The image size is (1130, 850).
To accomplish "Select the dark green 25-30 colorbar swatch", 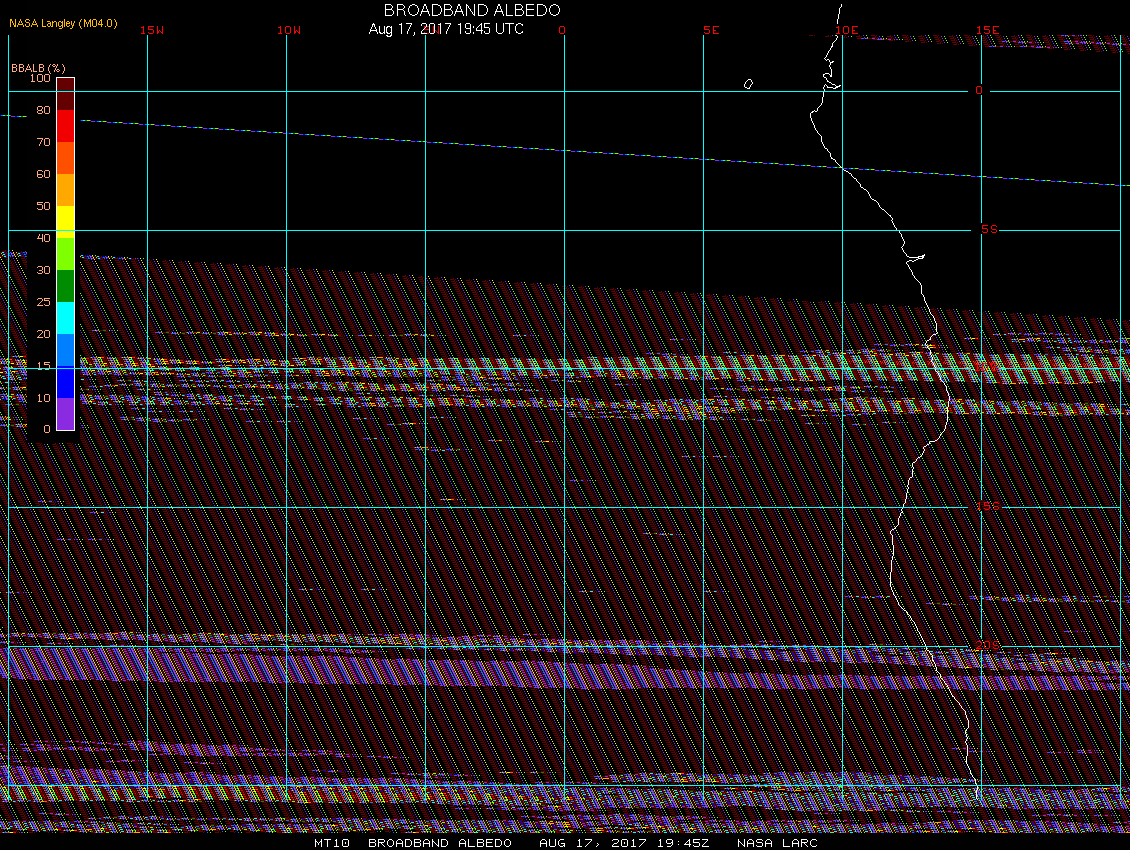I will (66, 285).
